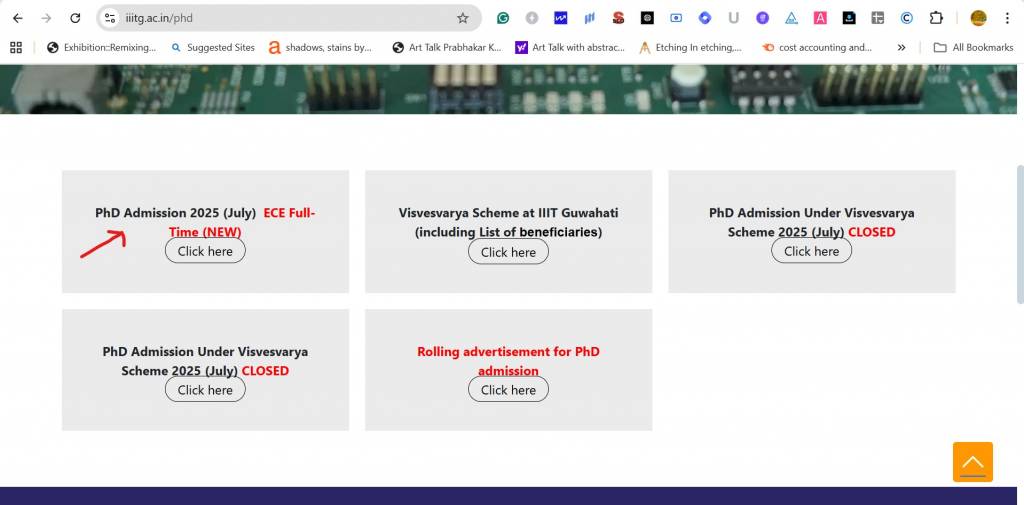Open the 'Etching In etching' bookmark
Image resolution: width=1024 pixels, height=505 pixels.
tap(690, 47)
